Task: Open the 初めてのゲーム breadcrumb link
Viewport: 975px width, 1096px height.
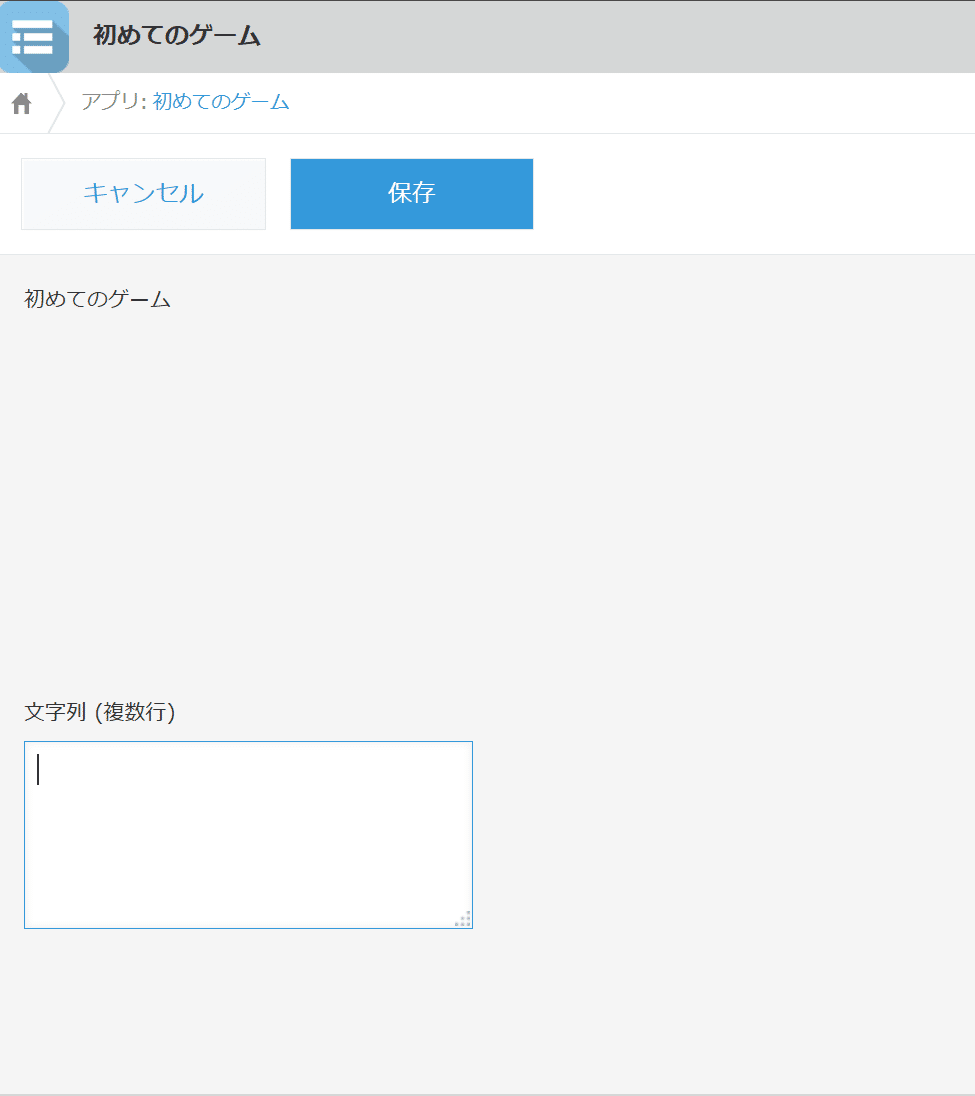Action: coord(221,102)
